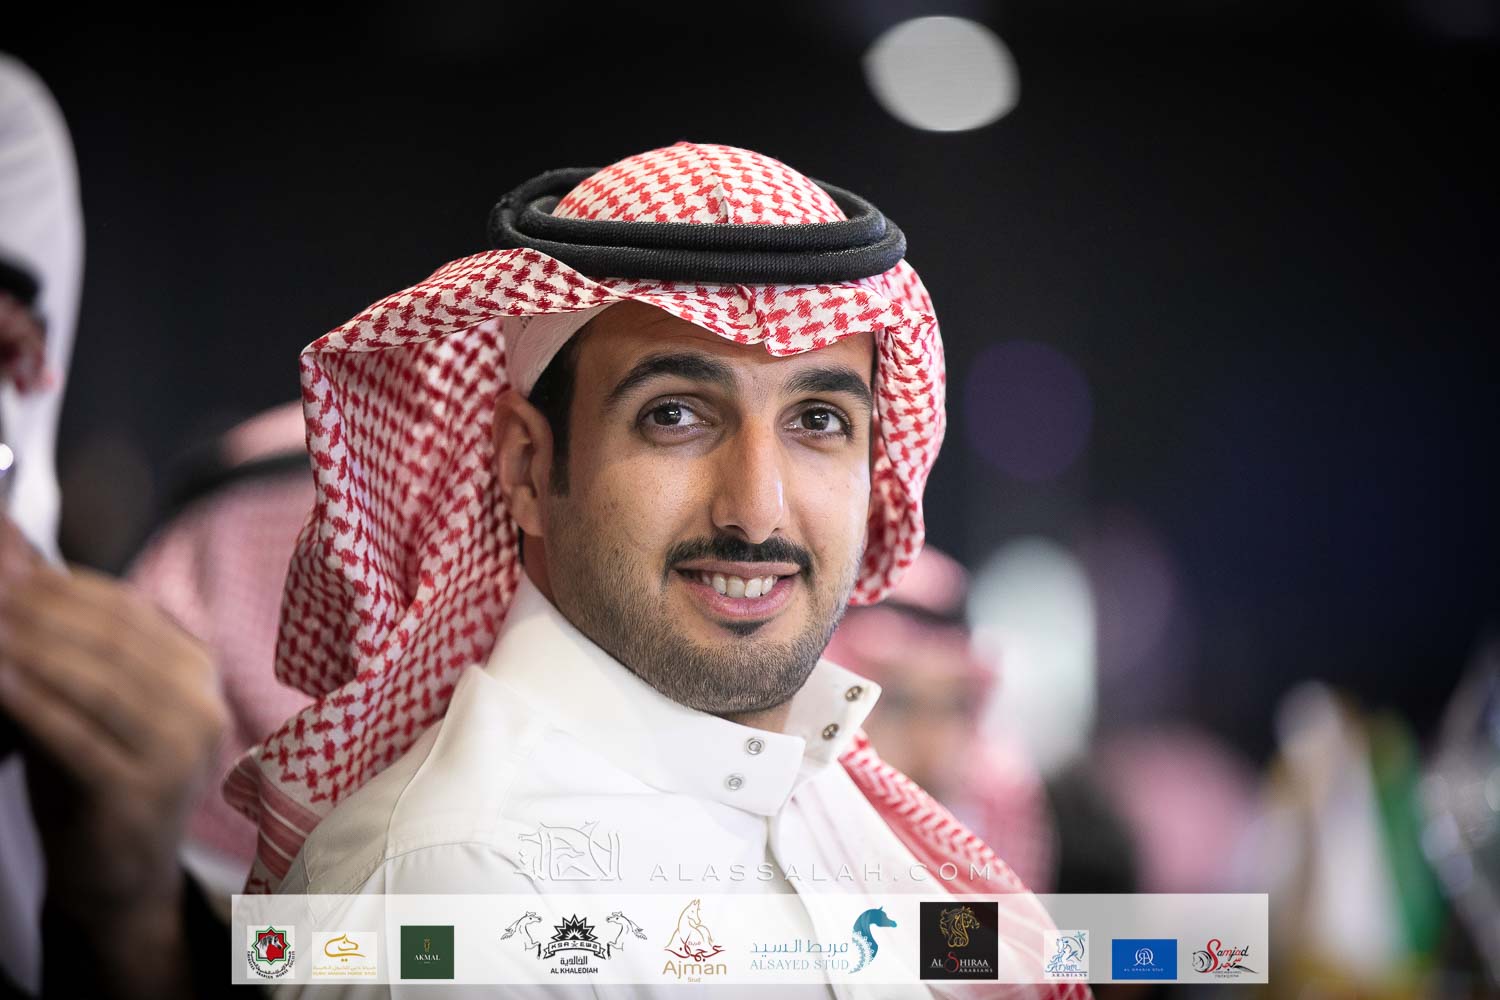Click the ALSAYED STUD English text
Screen dimensions: 1500x1000
801,965
